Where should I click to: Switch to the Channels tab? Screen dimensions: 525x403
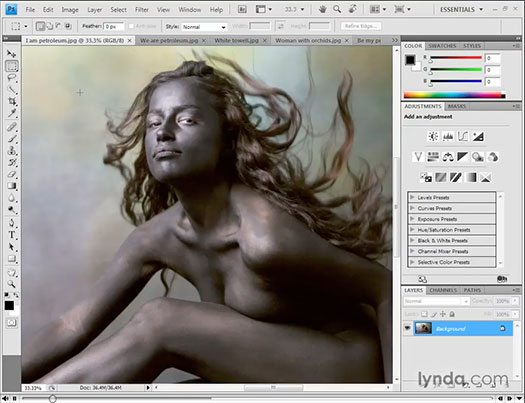443,290
